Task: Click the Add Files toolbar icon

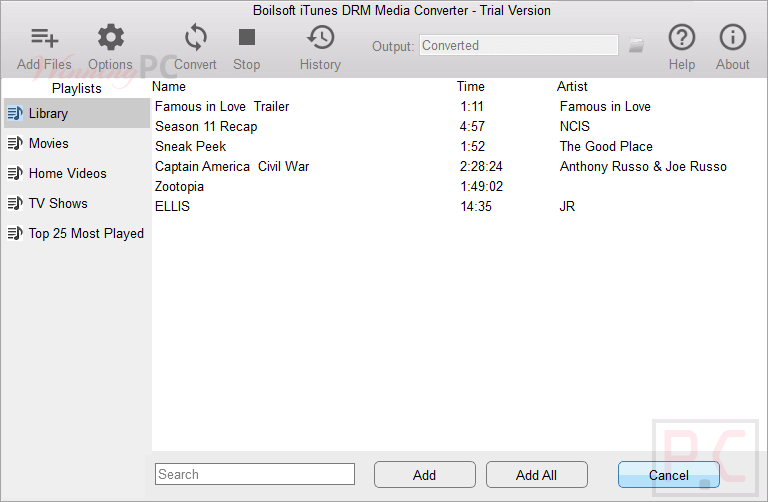Action: click(x=45, y=38)
